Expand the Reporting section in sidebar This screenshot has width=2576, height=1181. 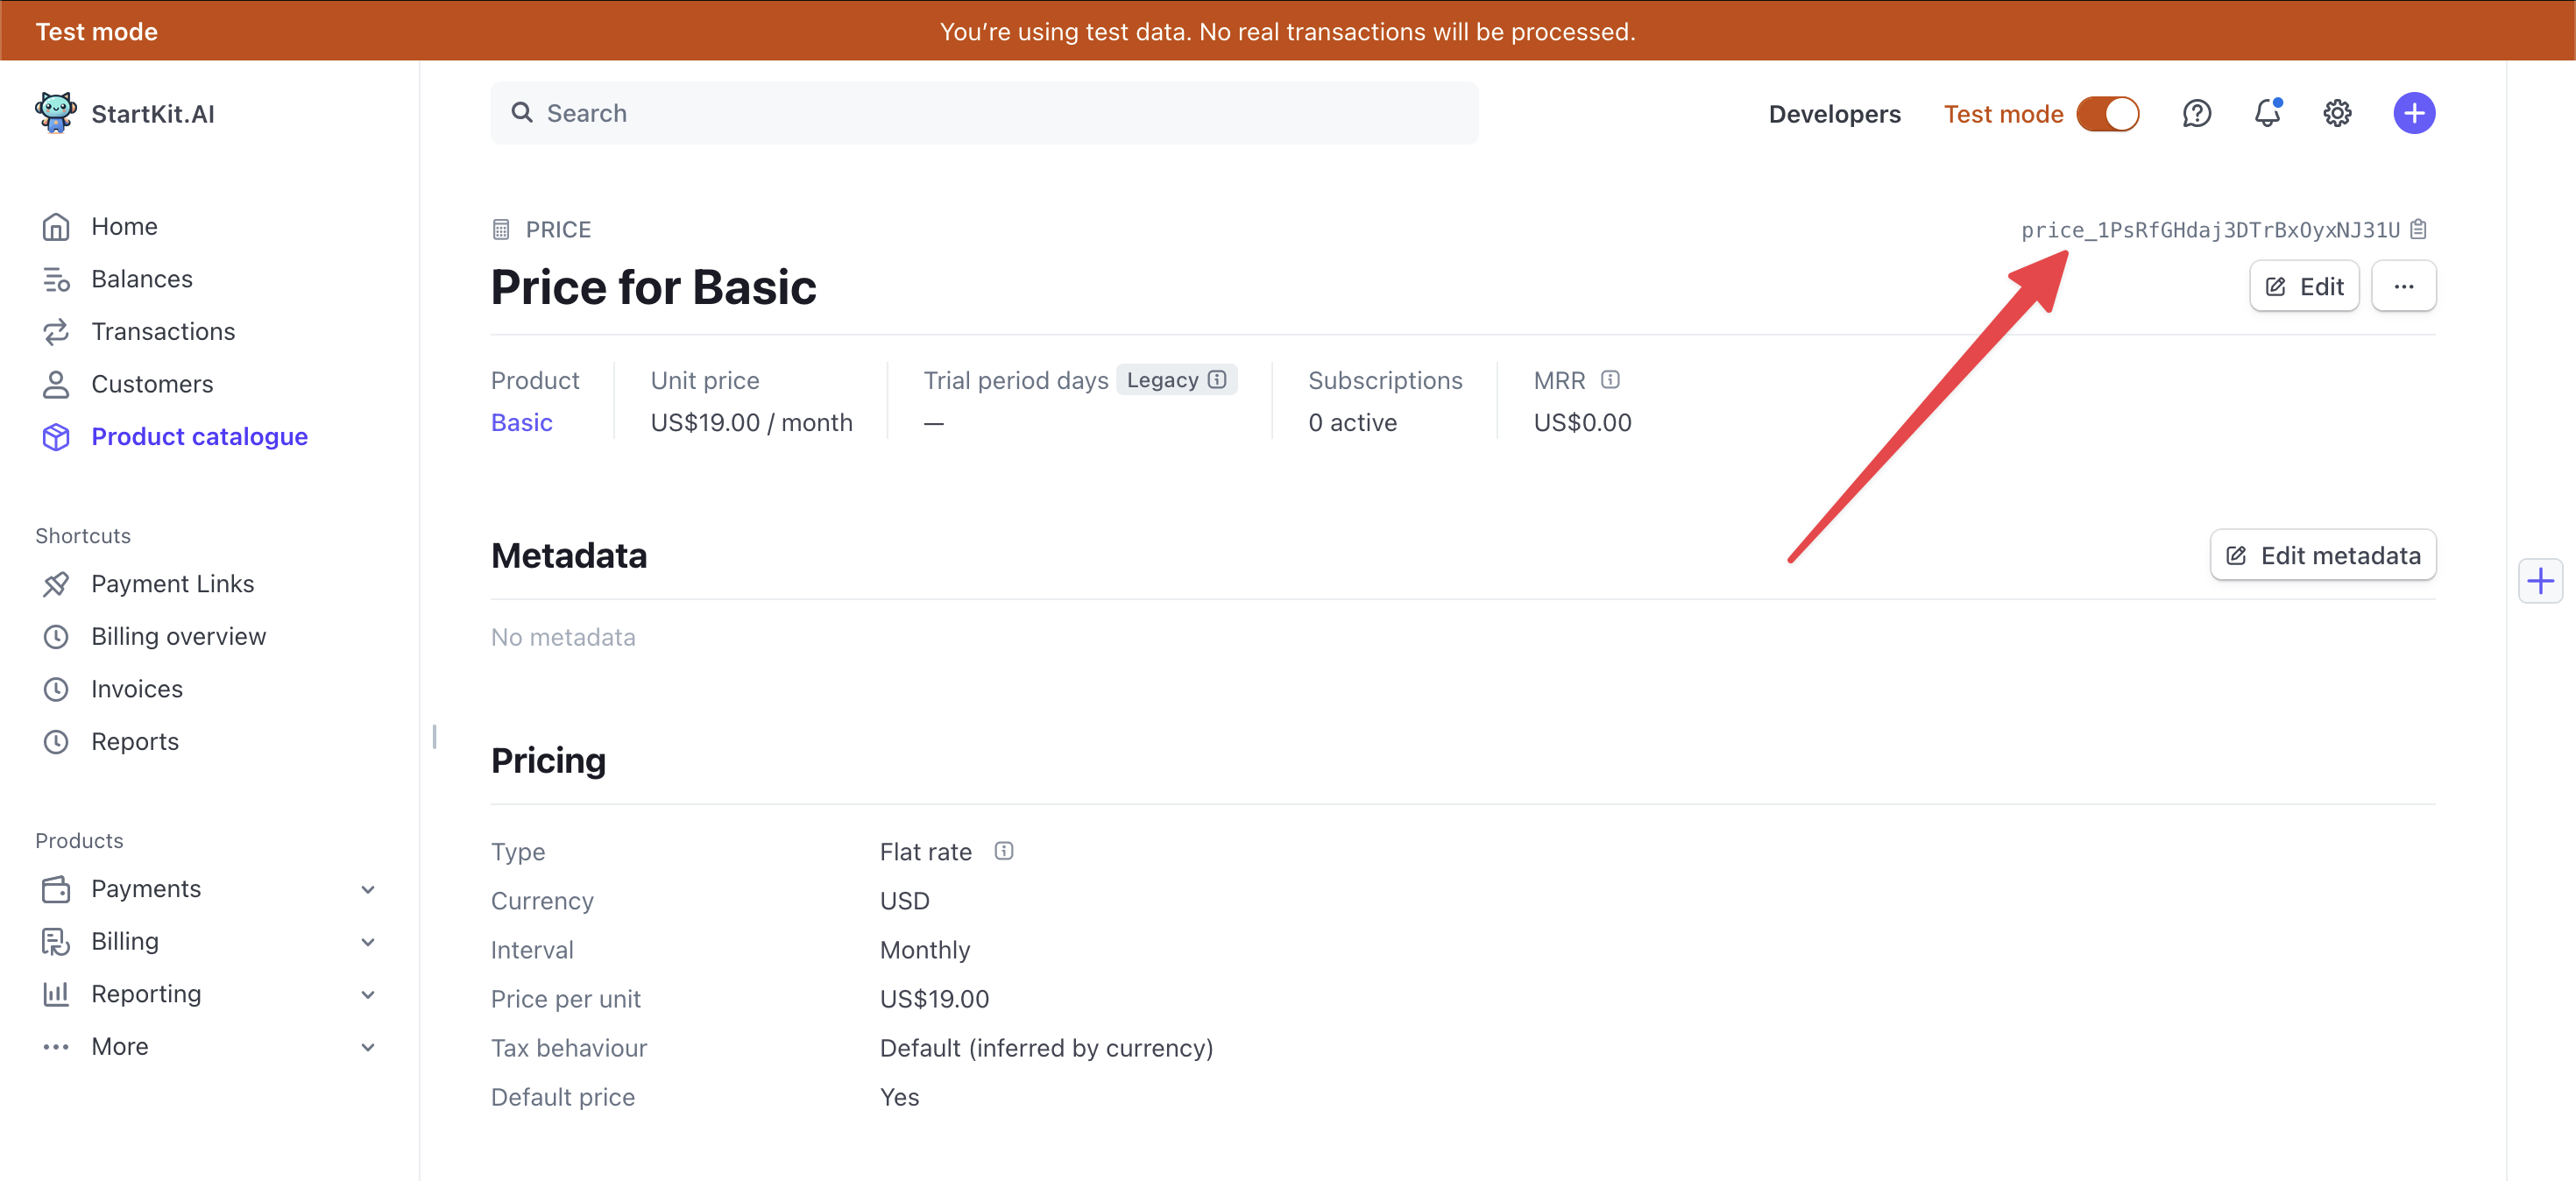click(368, 993)
